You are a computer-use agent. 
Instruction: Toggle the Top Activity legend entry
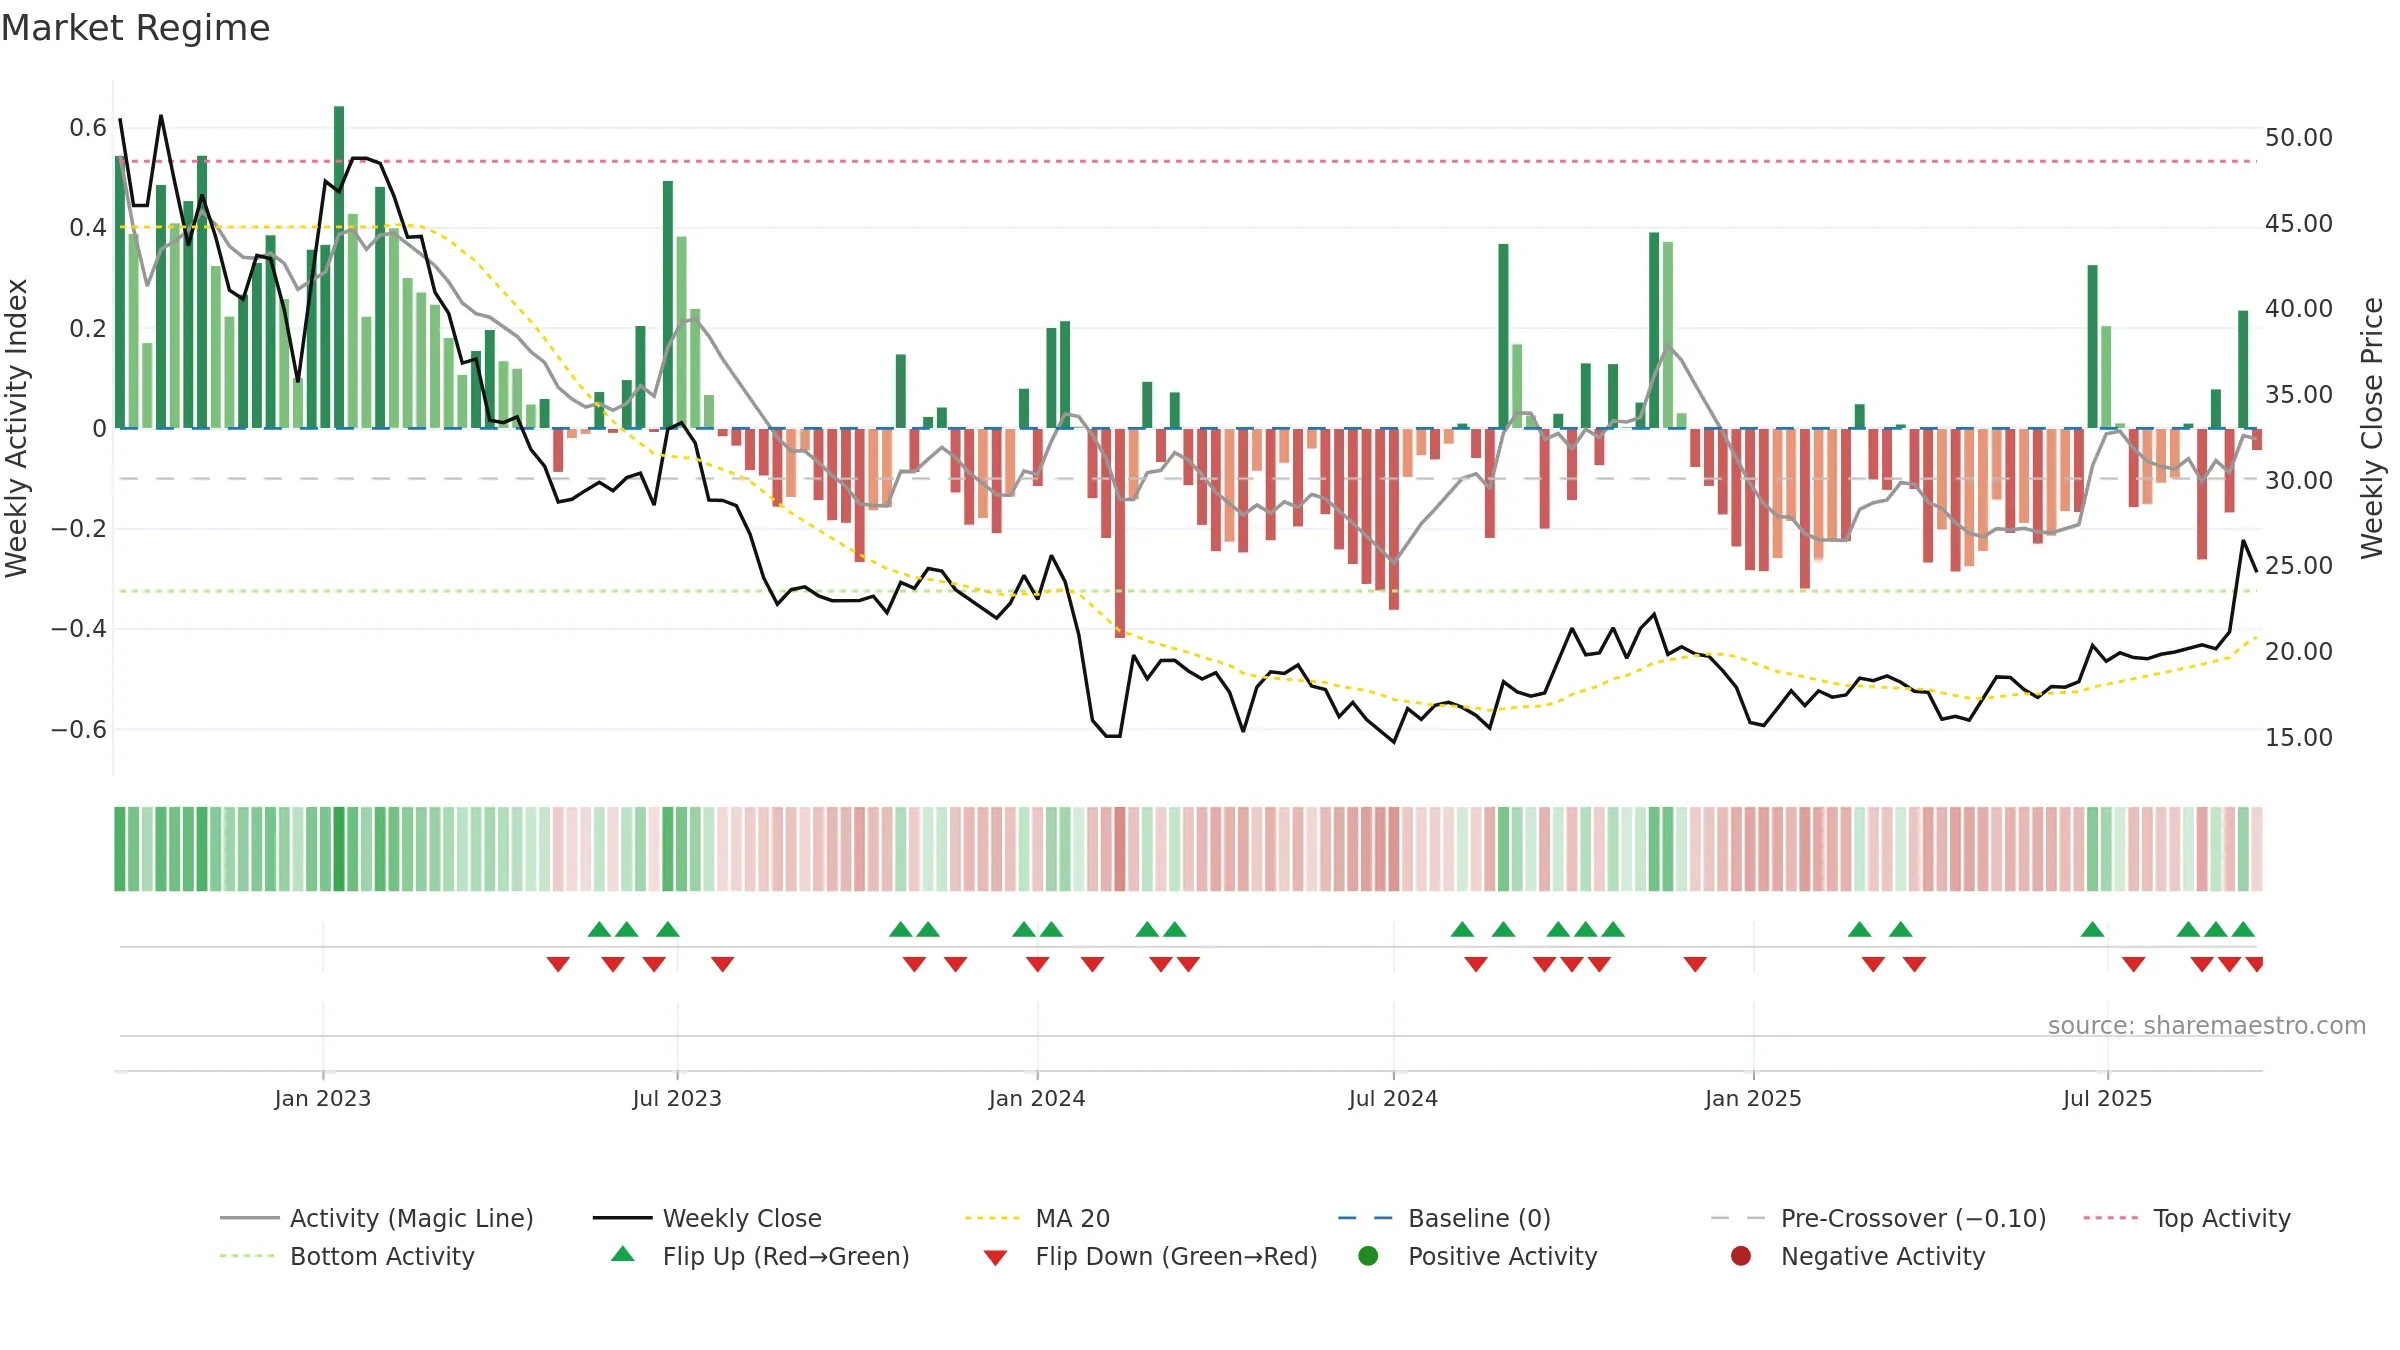point(2187,1218)
